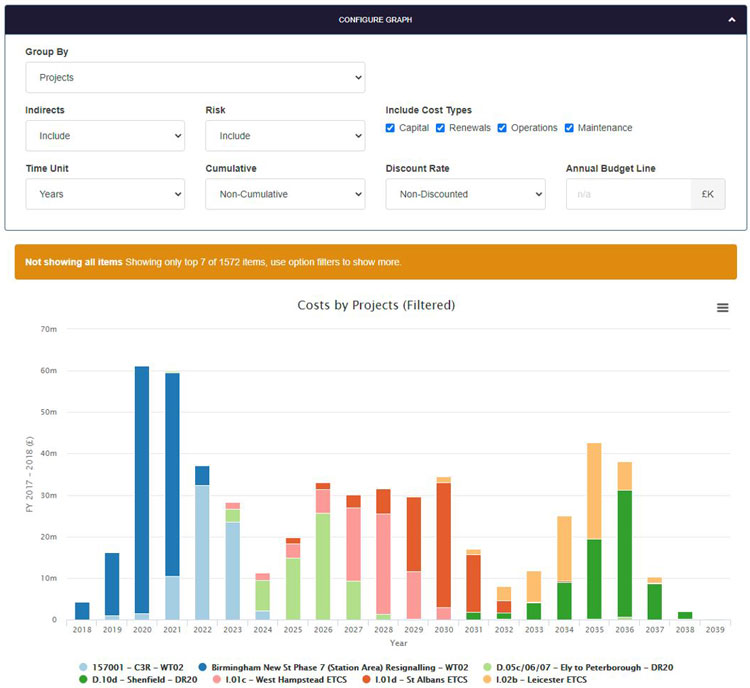Image resolution: width=750 pixels, height=688 pixels.
Task: Open the Cumulative dropdown
Action: [285, 194]
